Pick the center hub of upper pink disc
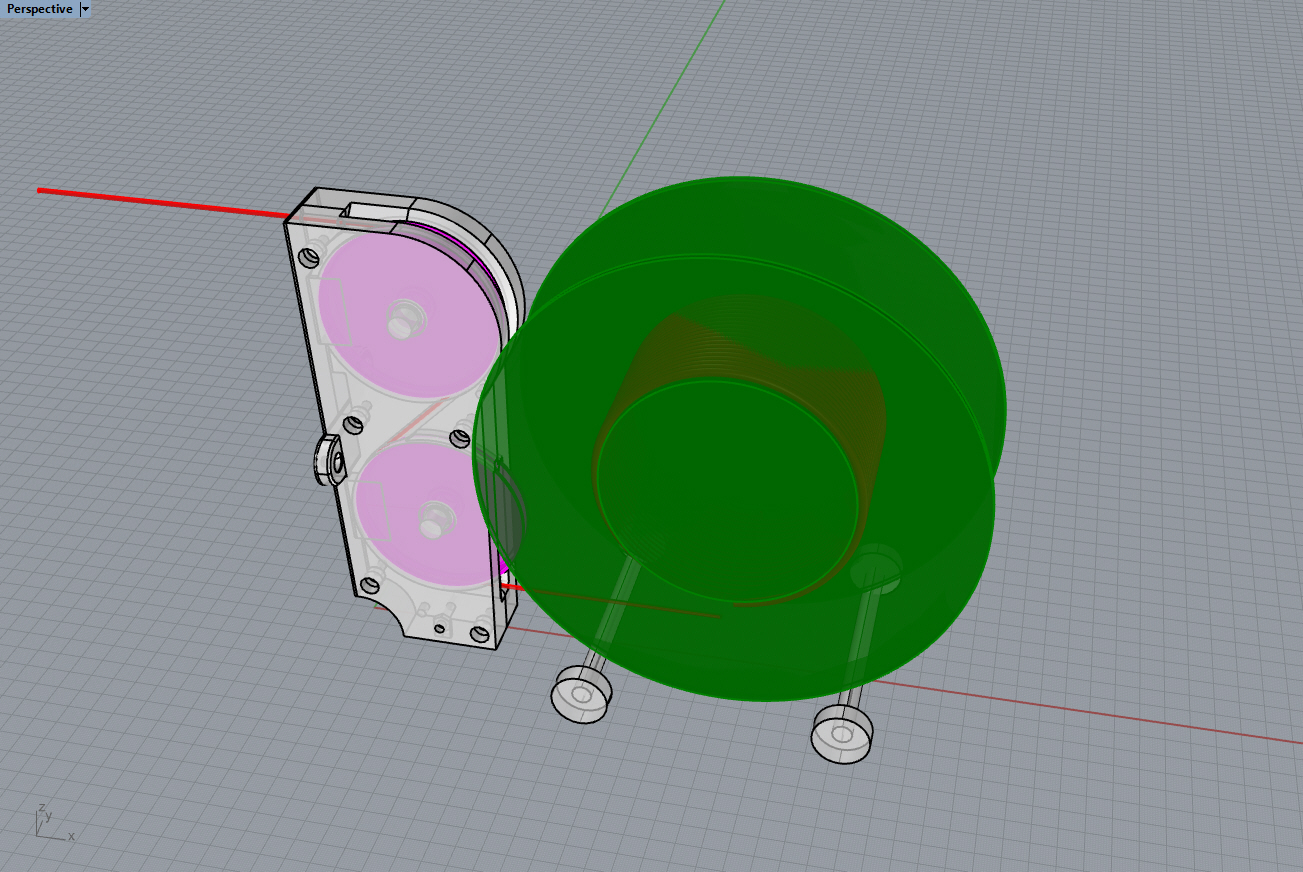 (x=404, y=317)
